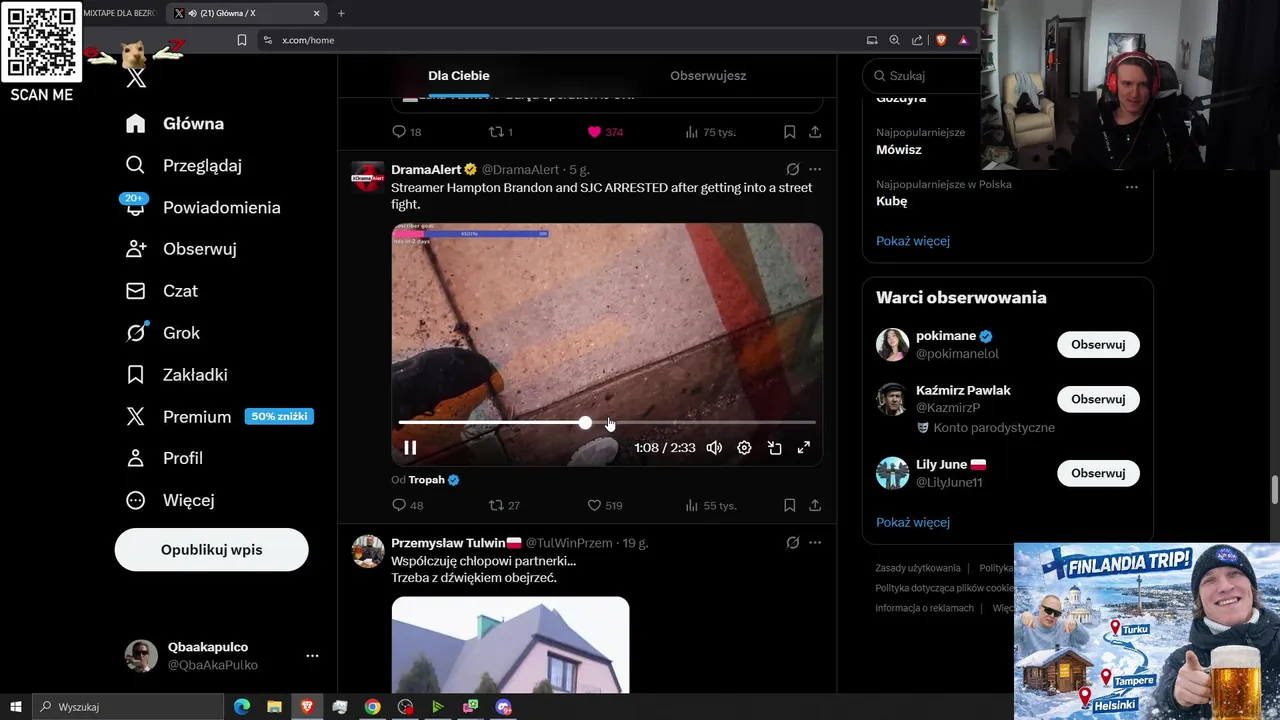Open video settings gear
Viewport: 1280px width, 720px height.
coord(744,448)
